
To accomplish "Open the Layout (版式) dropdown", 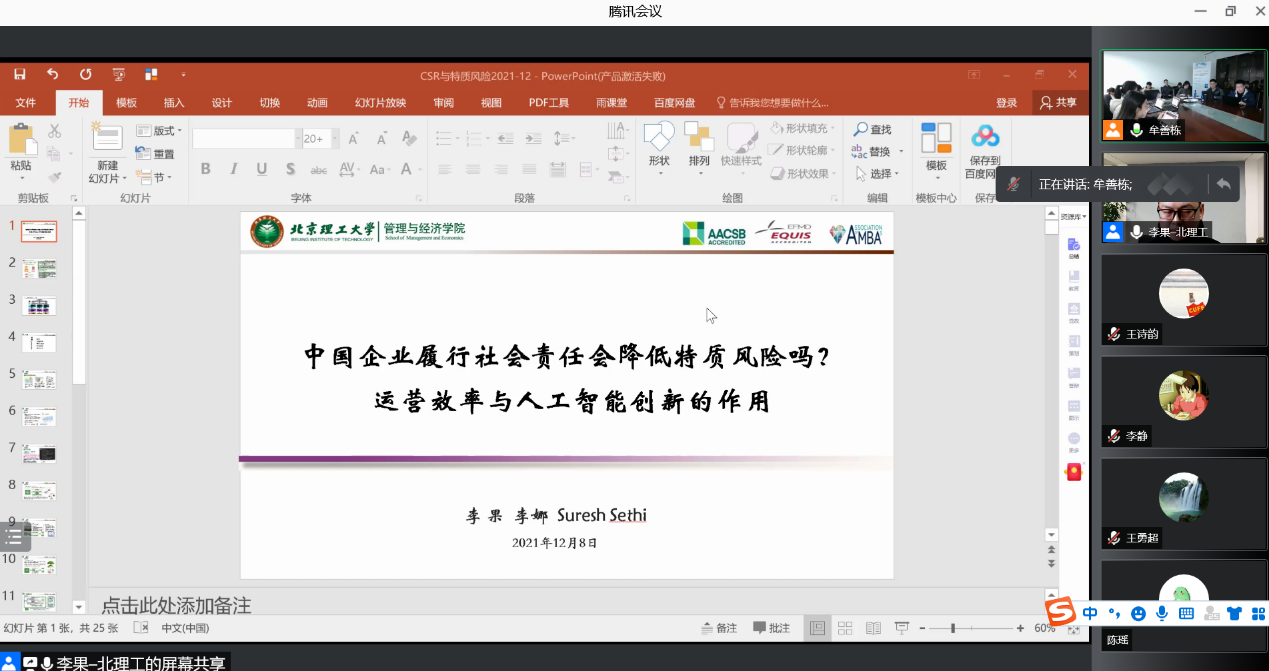I will (x=160, y=131).
